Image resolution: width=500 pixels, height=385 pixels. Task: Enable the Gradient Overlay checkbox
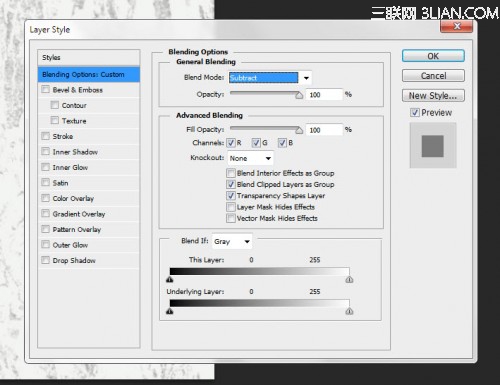[x=45, y=213]
